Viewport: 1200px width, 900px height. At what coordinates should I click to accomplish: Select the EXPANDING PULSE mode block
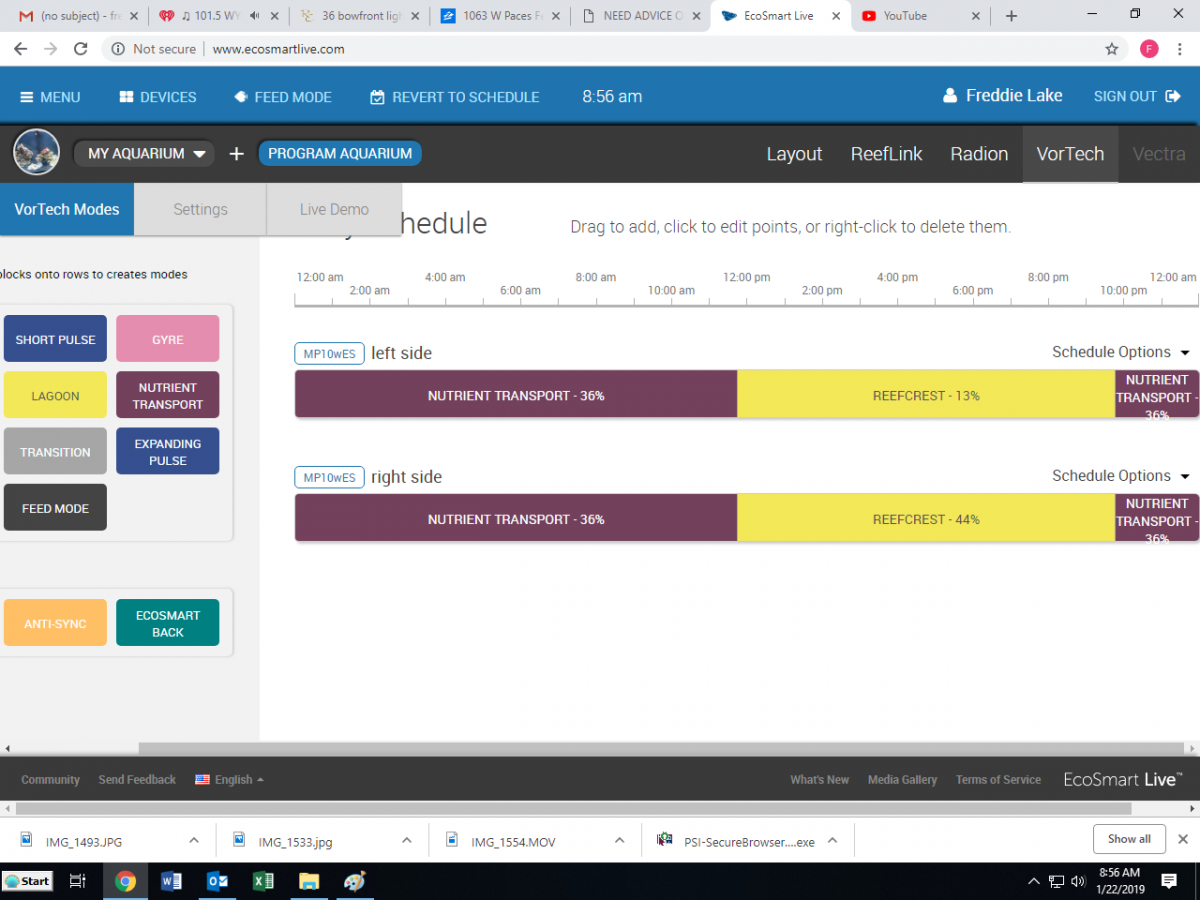[168, 451]
